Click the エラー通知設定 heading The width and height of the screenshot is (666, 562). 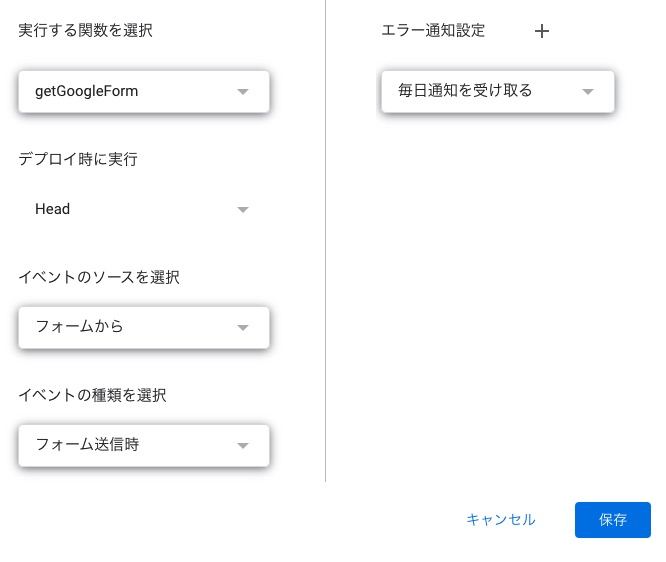(433, 31)
